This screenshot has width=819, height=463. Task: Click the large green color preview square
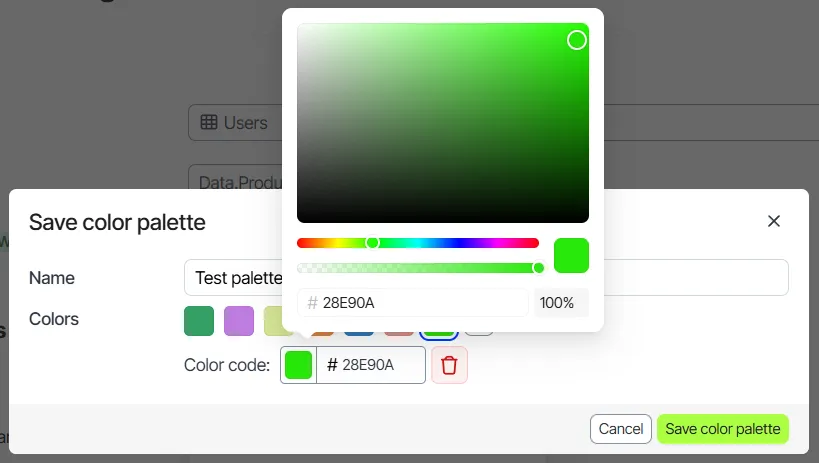click(571, 256)
